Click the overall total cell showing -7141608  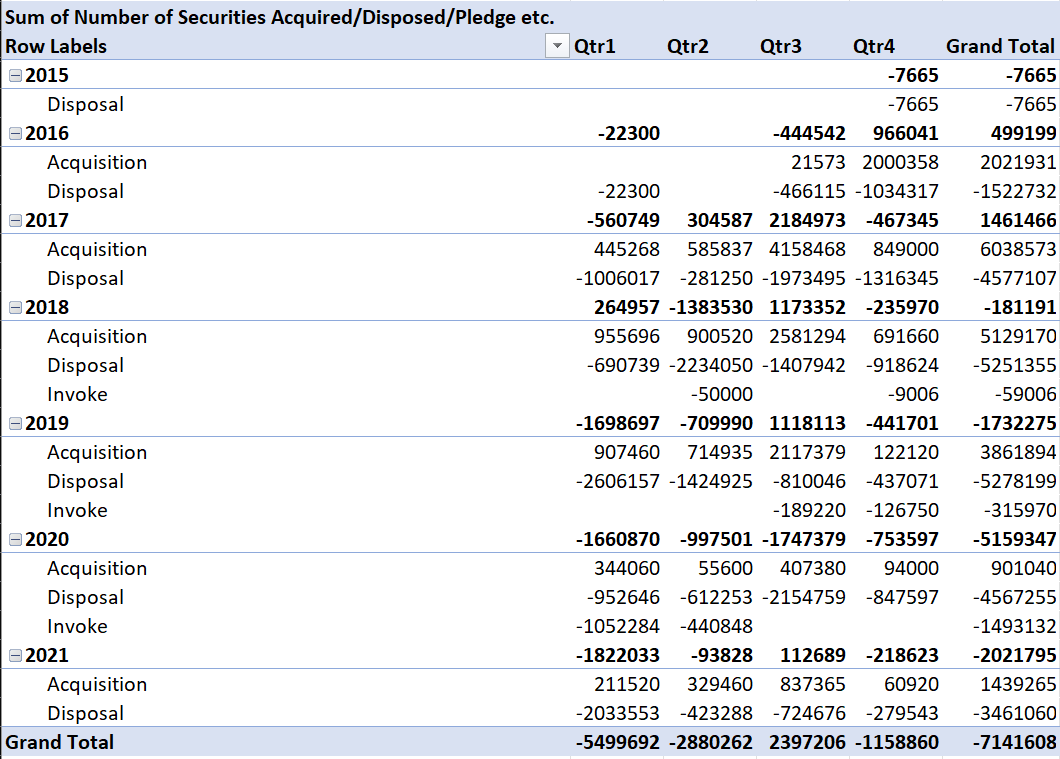1012,742
